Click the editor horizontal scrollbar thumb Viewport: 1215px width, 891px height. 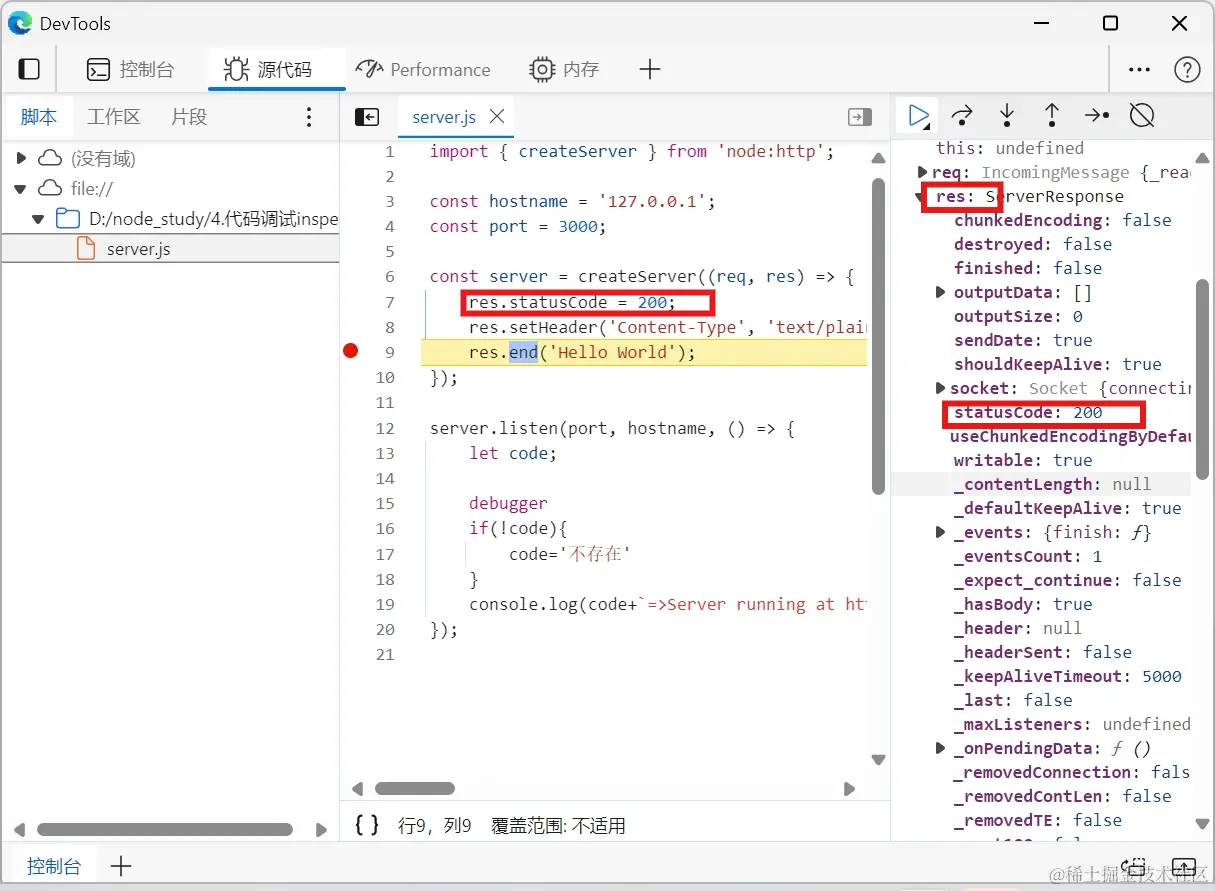coord(414,788)
